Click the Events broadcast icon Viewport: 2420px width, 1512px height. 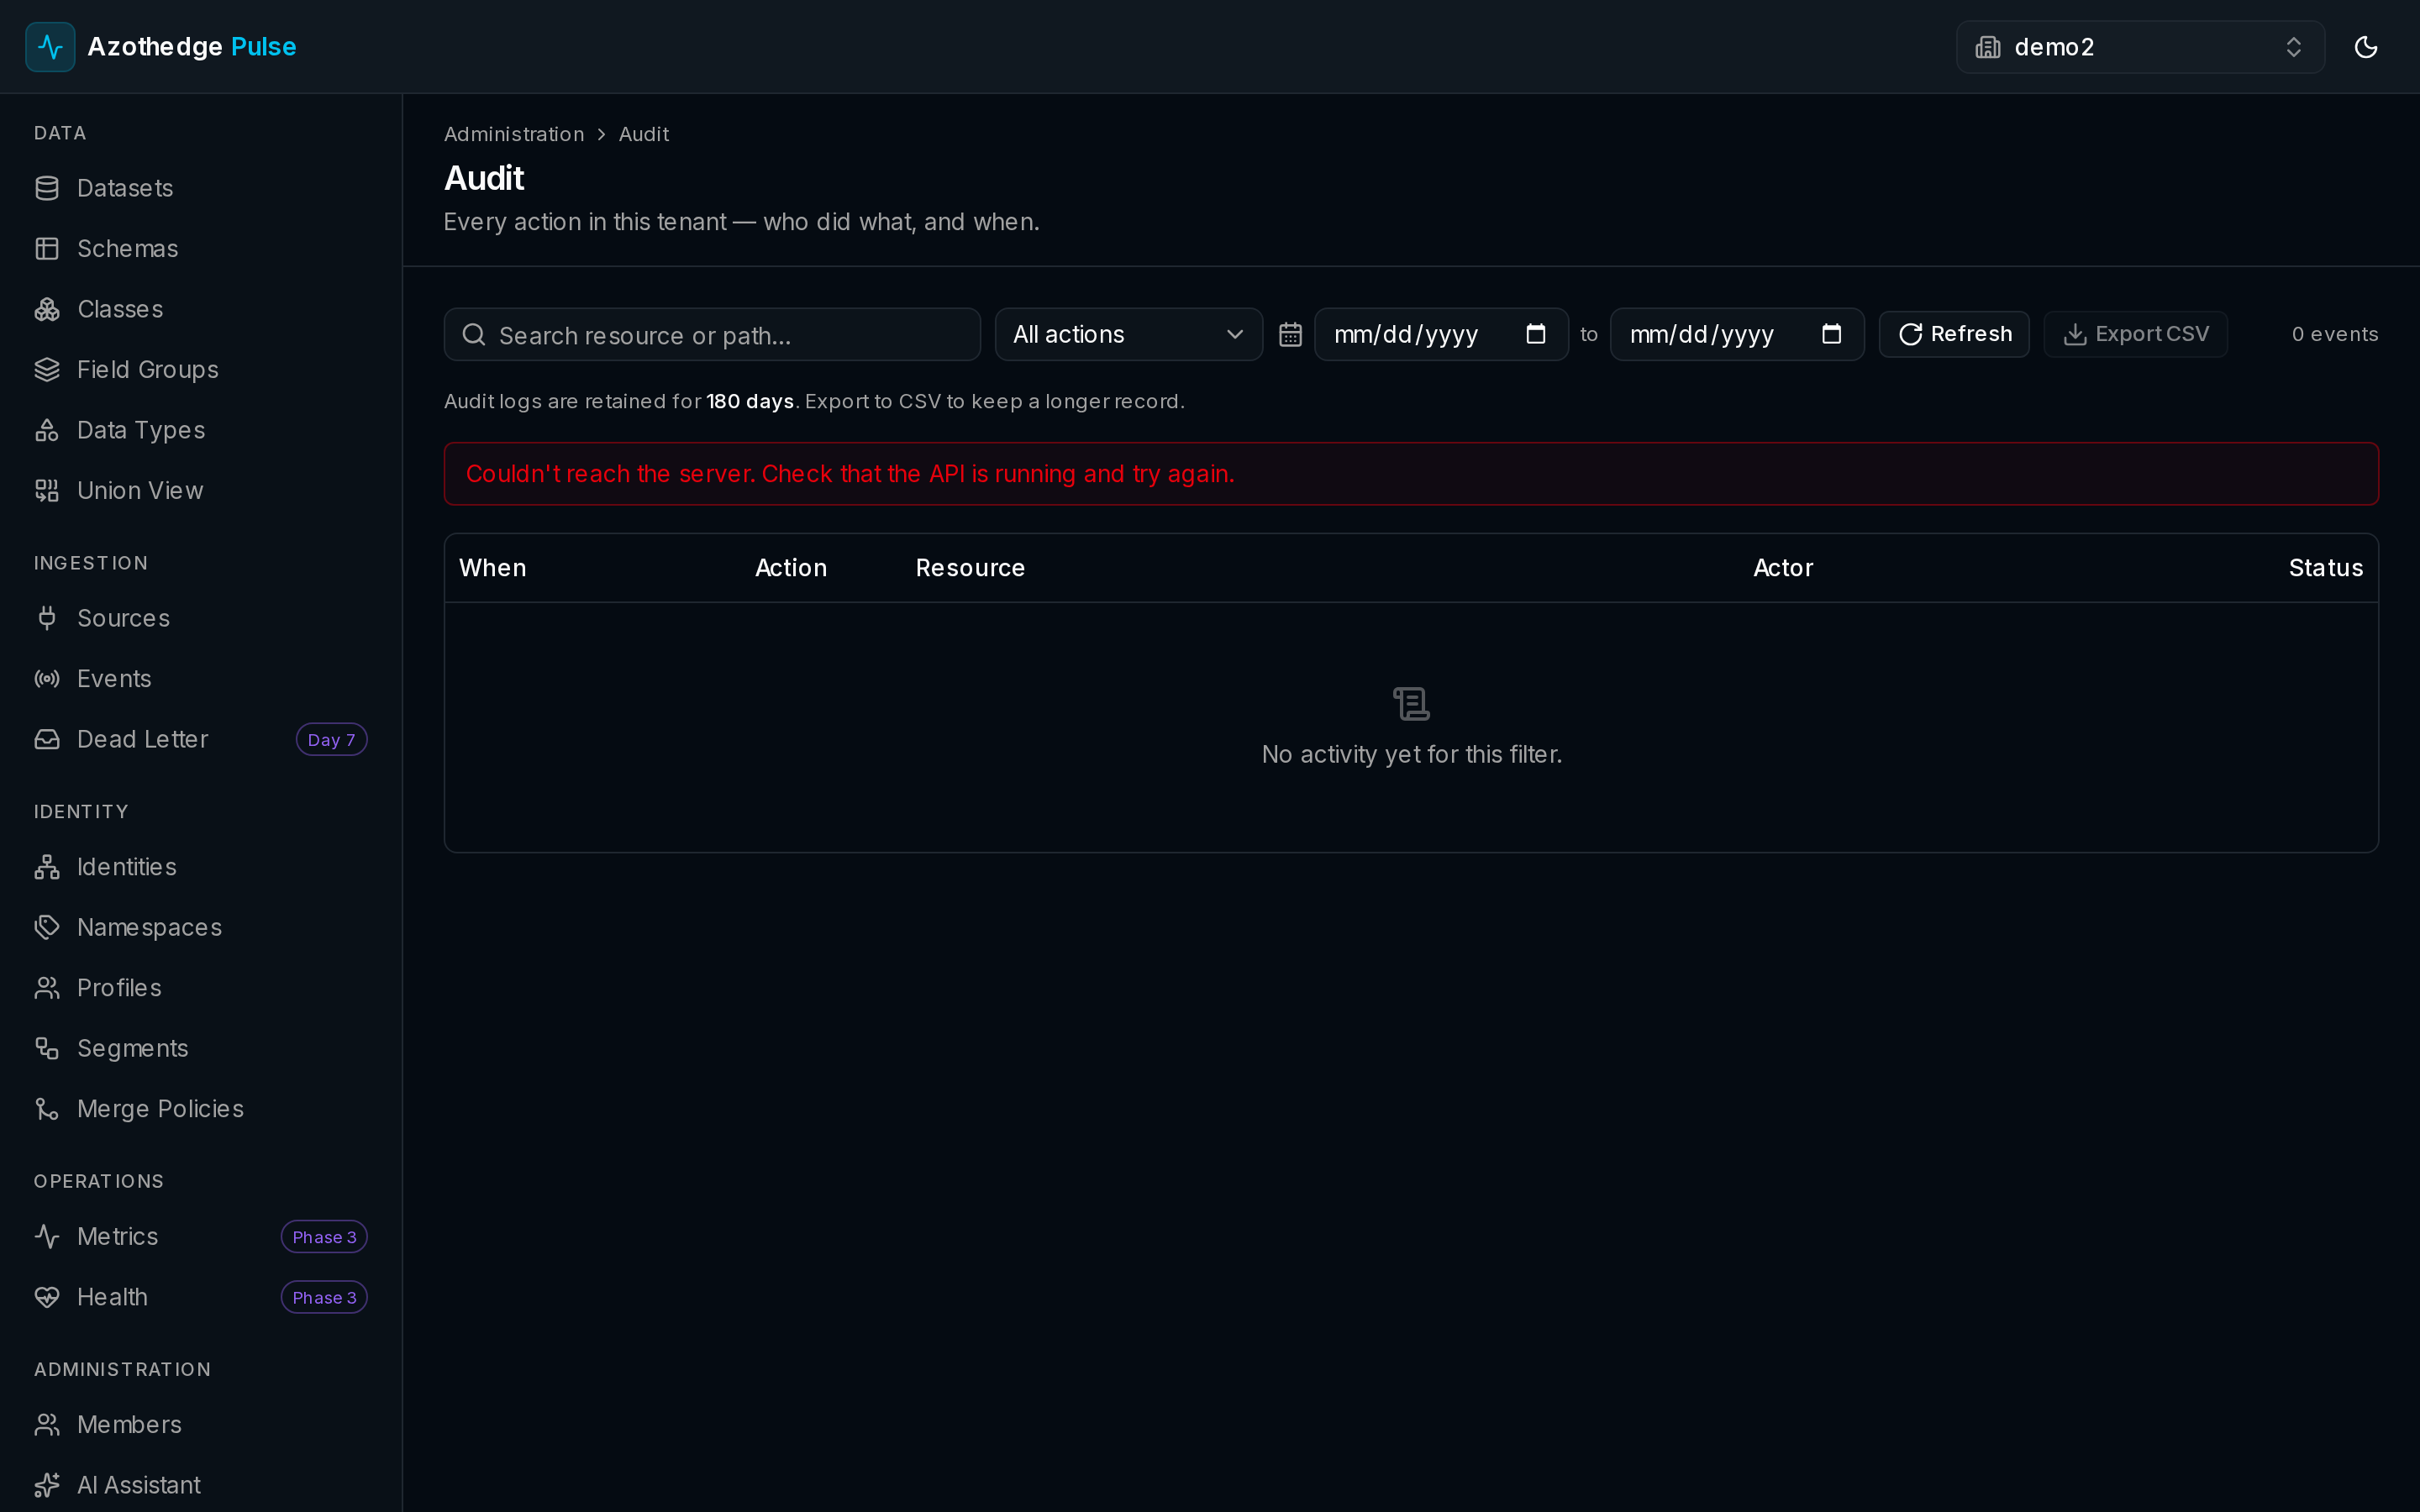click(47, 678)
